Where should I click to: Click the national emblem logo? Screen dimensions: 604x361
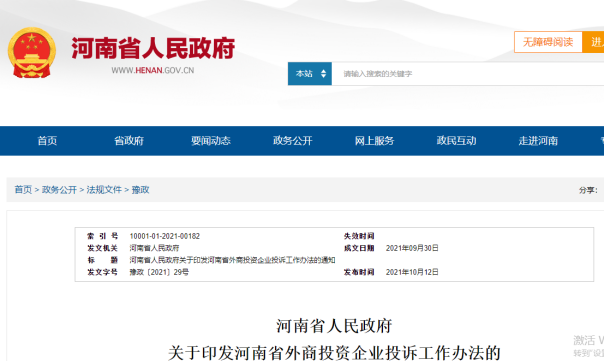32,52
